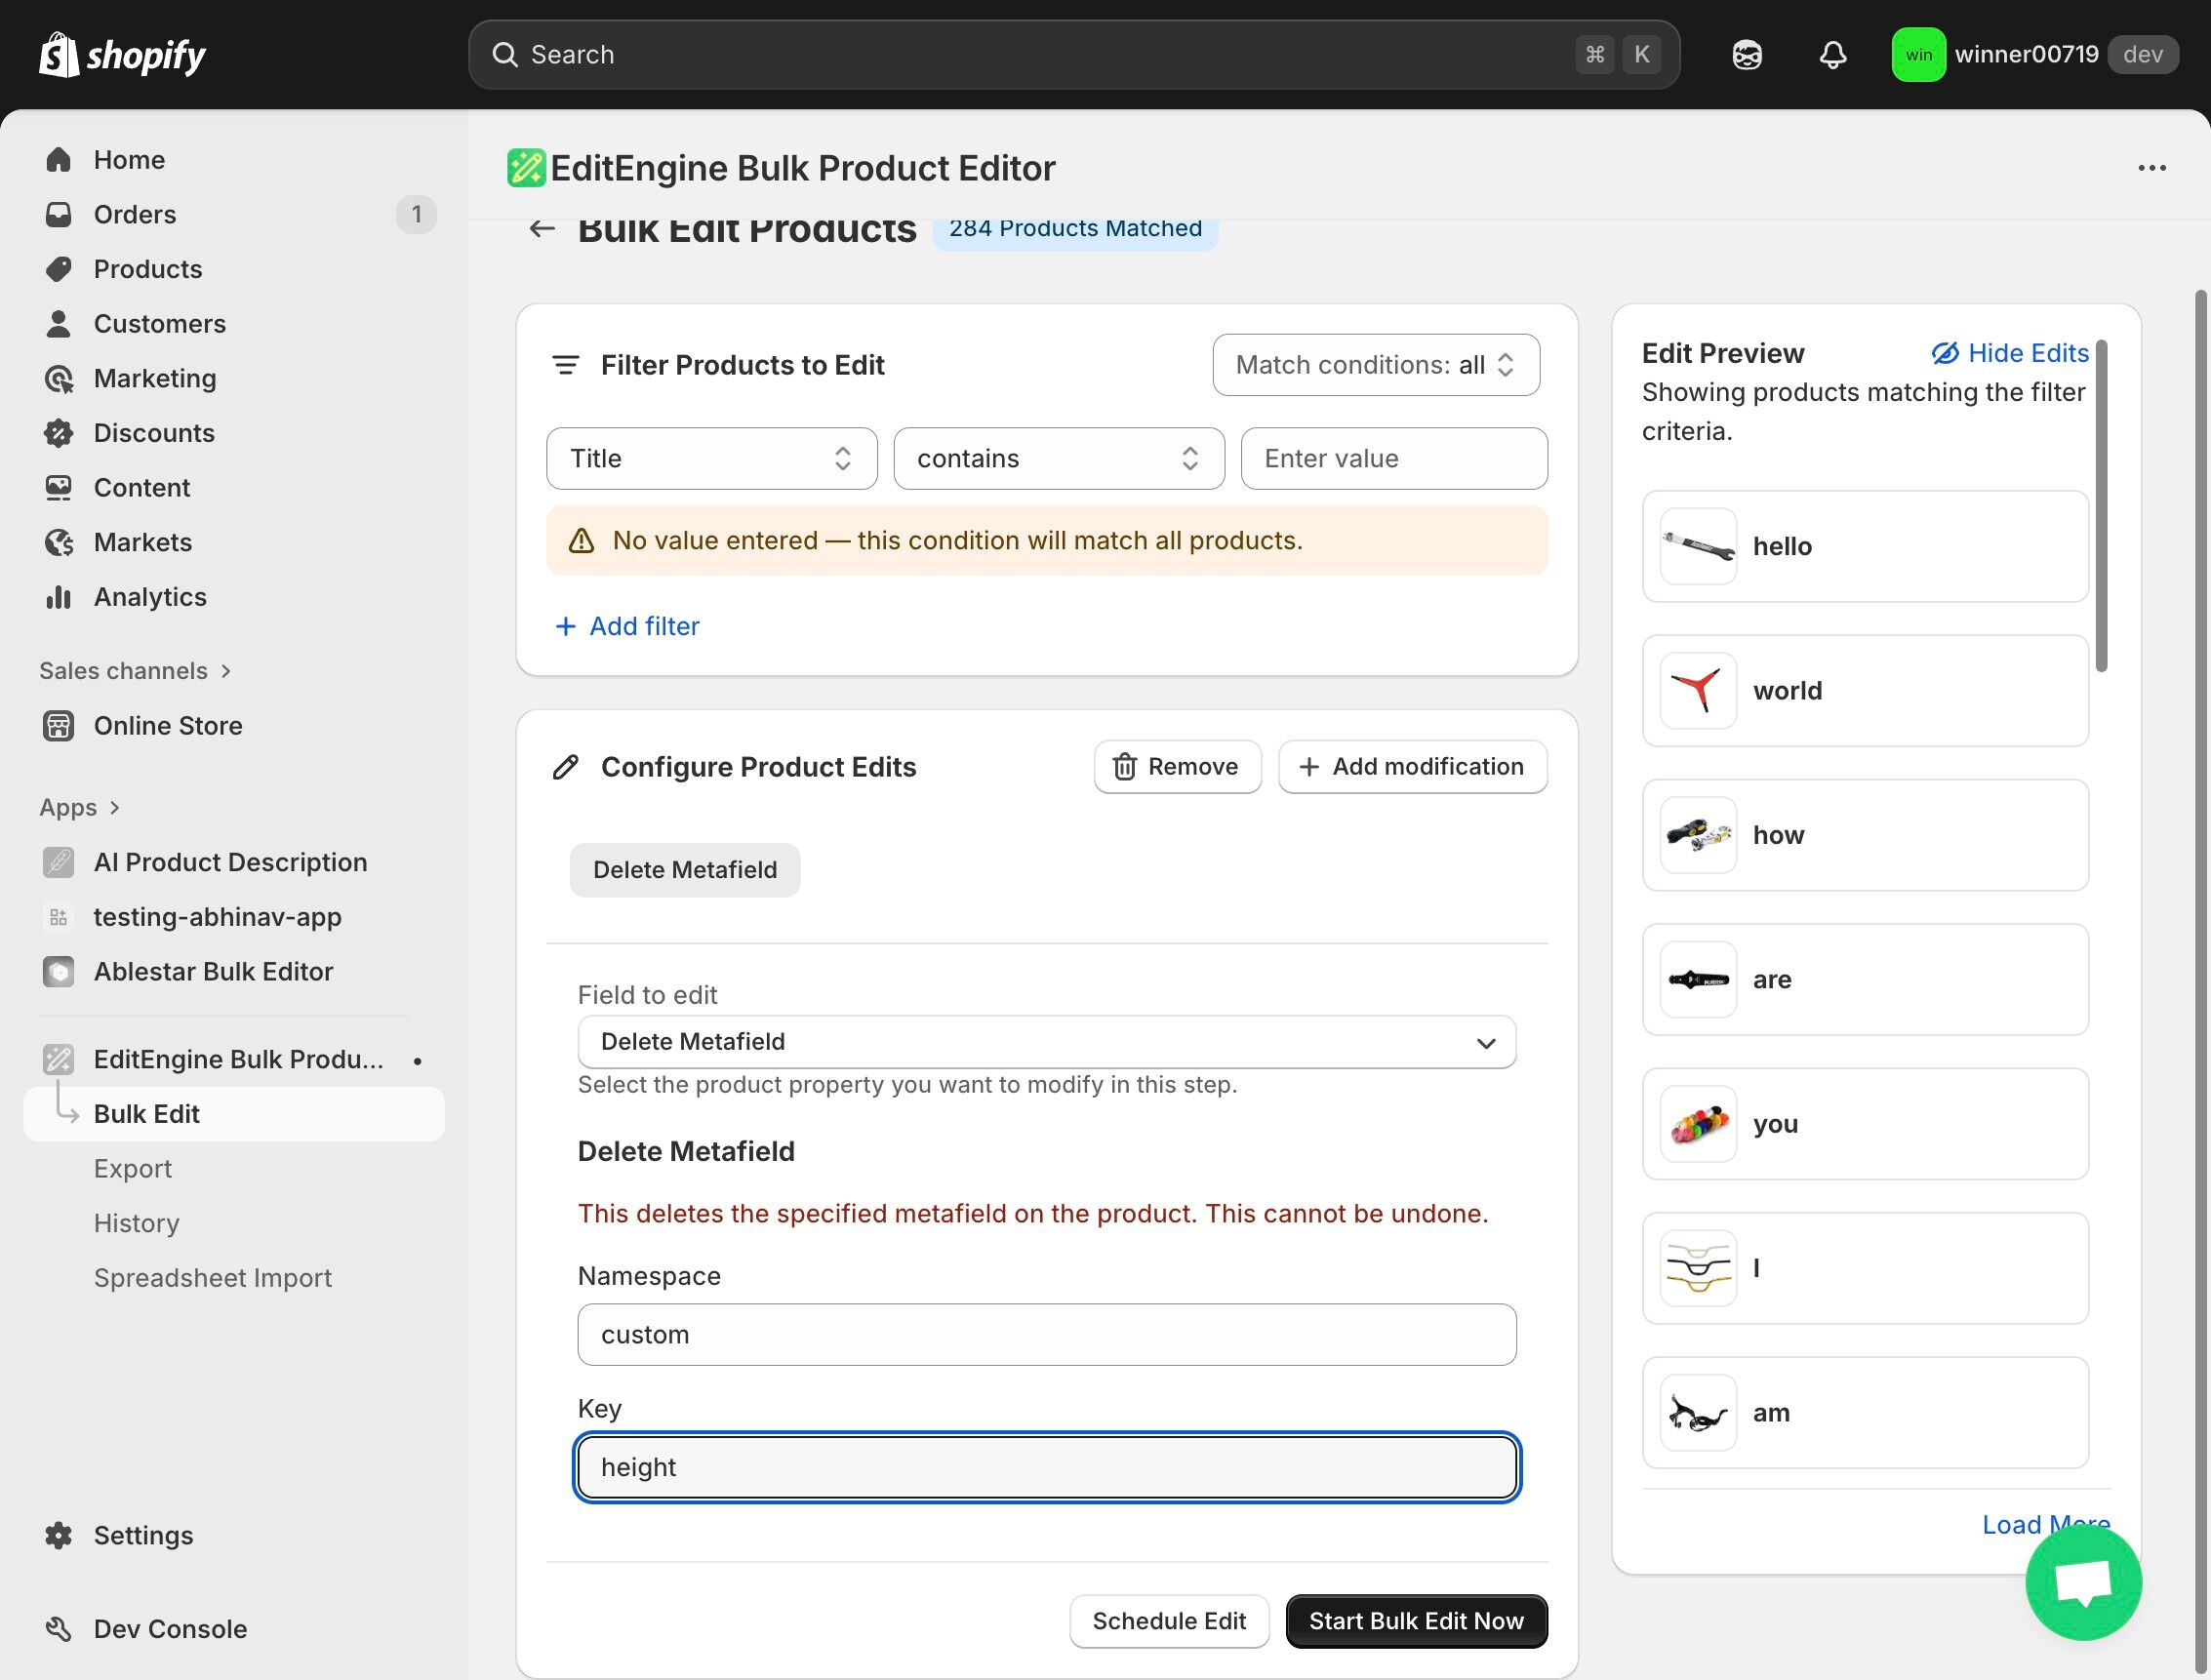2211x1680 pixels.
Task: Expand the Sales channels section
Action: [135, 671]
